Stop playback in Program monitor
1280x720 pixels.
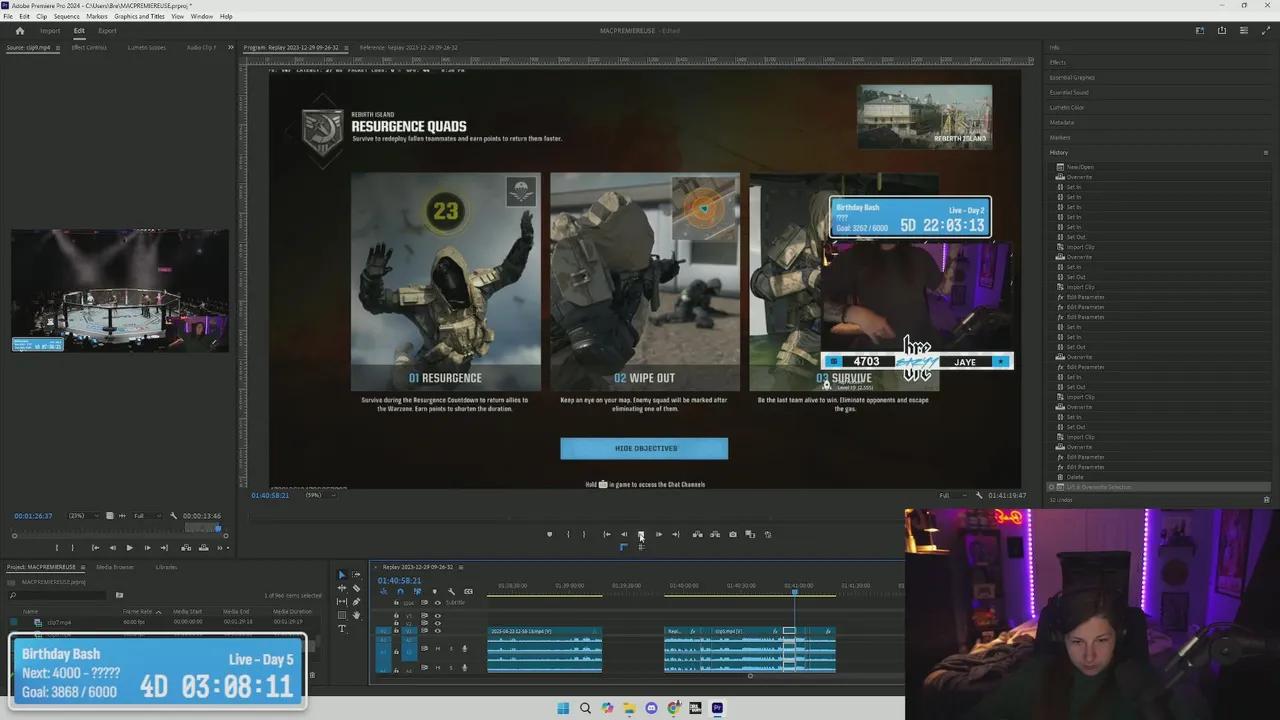[641, 534]
